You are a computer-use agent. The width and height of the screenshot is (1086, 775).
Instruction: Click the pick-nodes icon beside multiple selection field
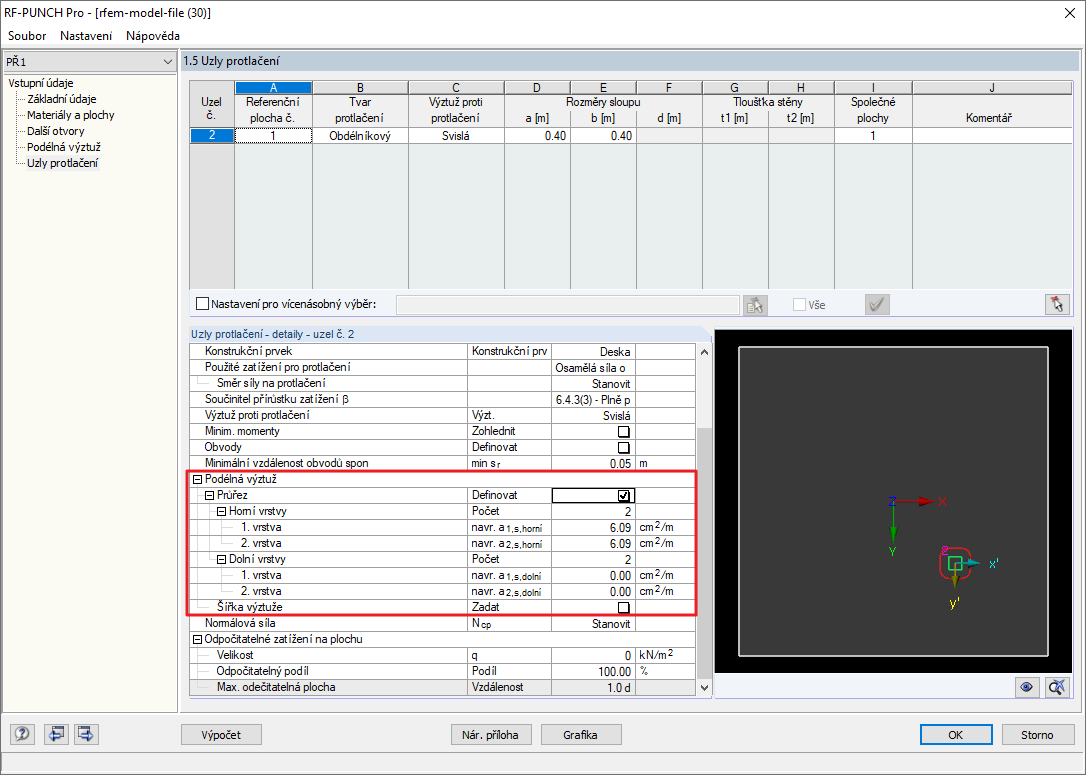point(755,305)
